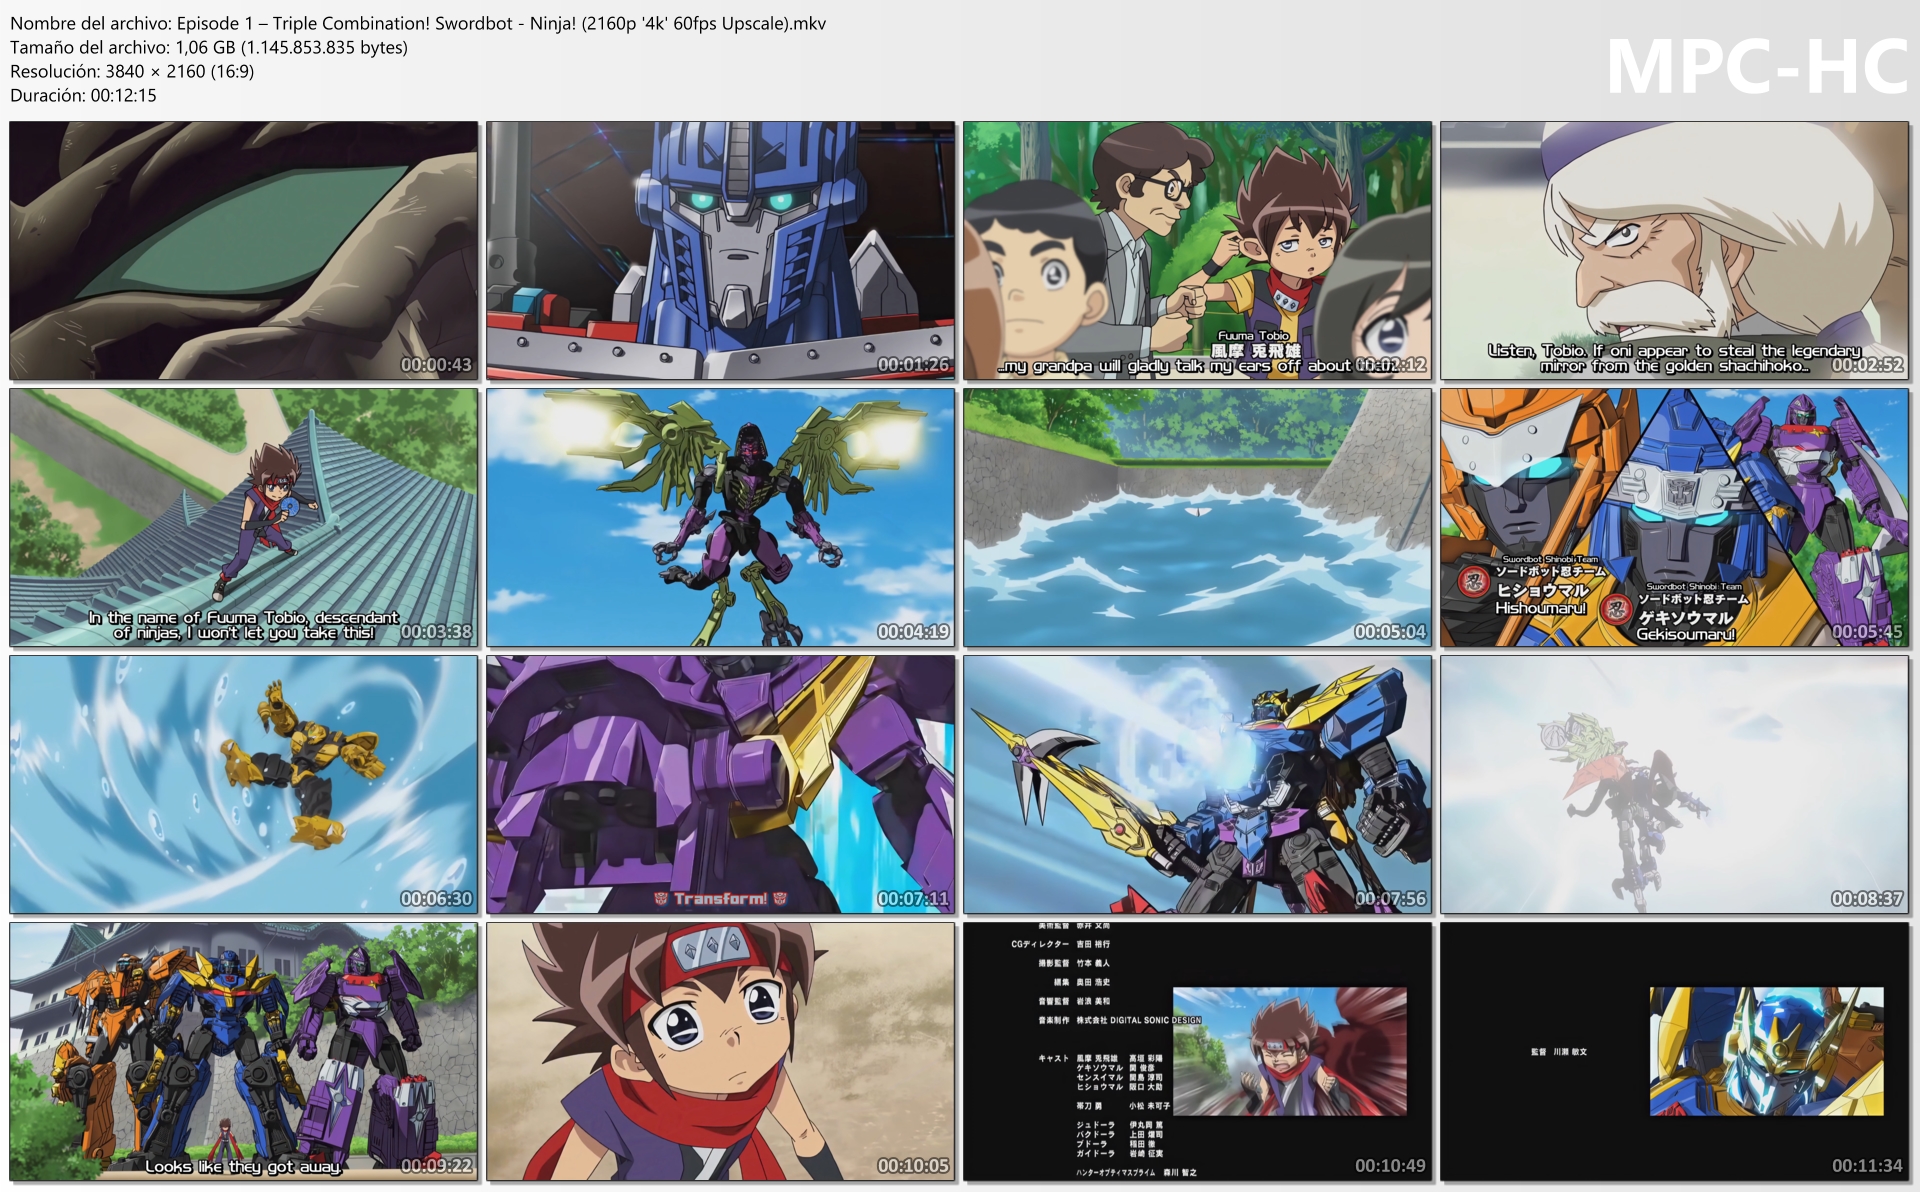Viewport: 1920px width, 1192px height.
Task: Click the 'Looks like they got away.' subtitle
Action: [243, 1166]
